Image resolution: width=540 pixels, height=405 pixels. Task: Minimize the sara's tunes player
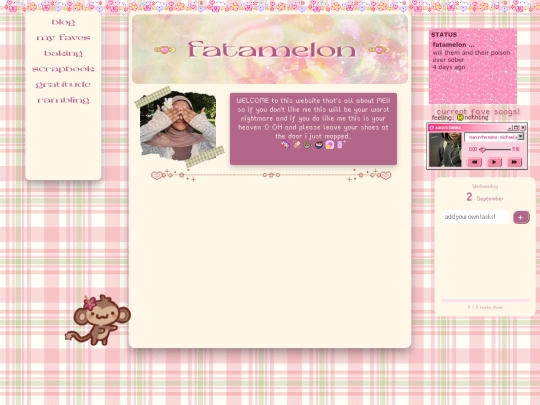(x=510, y=128)
